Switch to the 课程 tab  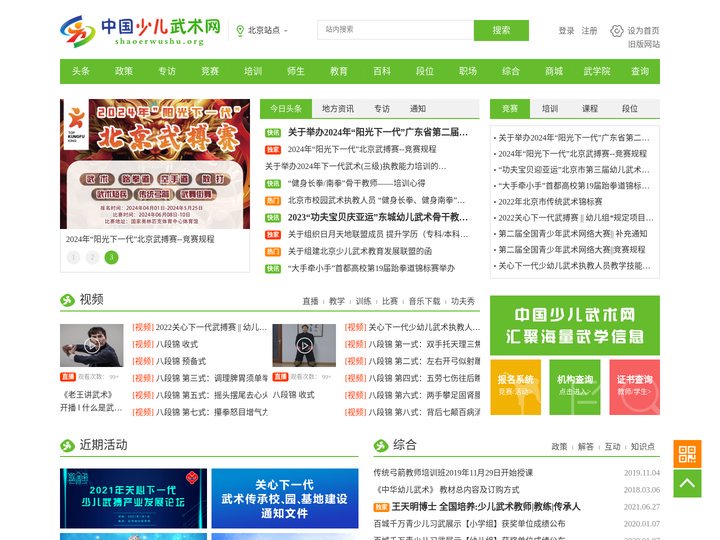(590, 109)
